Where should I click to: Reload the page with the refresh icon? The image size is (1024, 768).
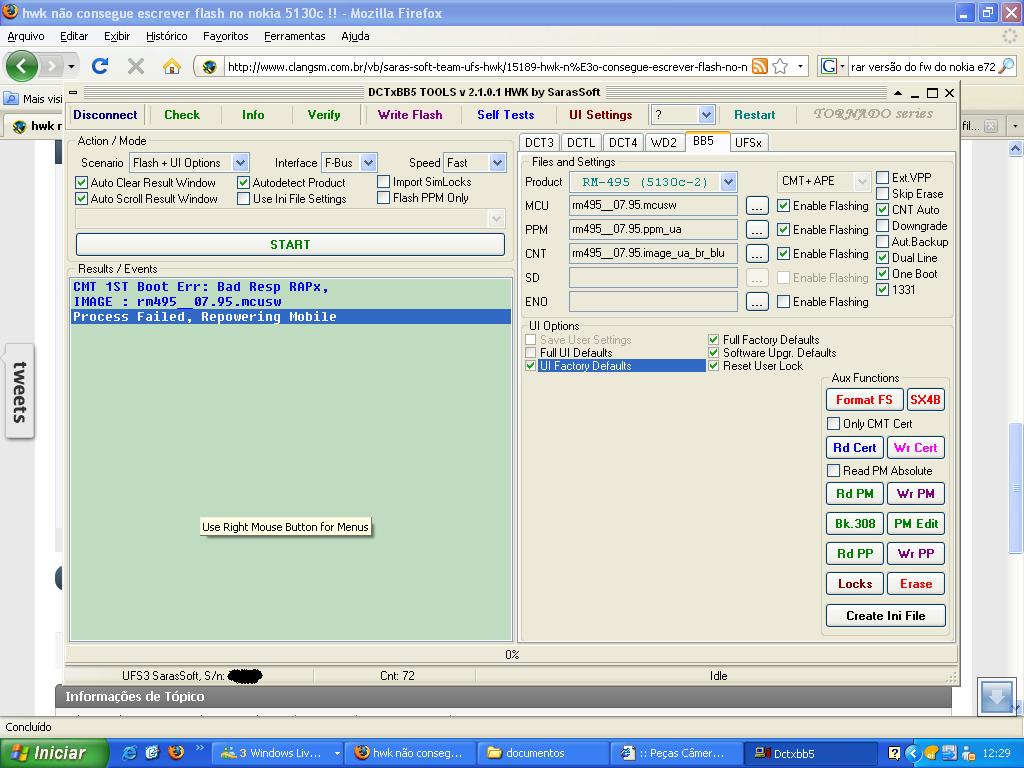[x=100, y=66]
